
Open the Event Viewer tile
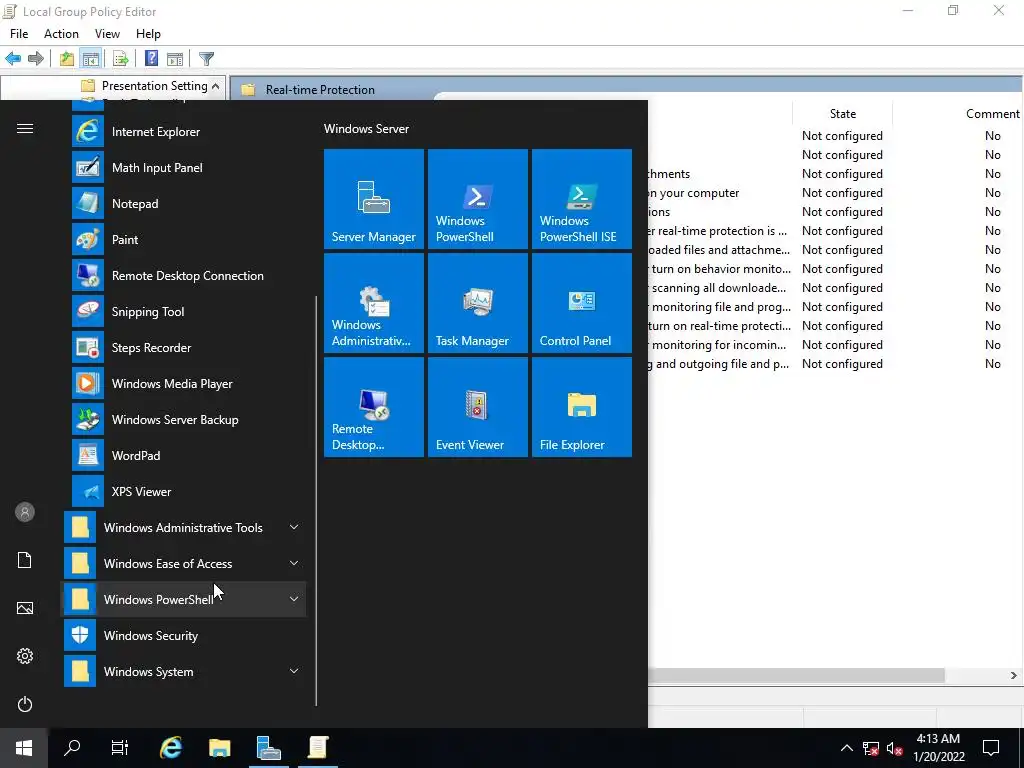pyautogui.click(x=477, y=406)
